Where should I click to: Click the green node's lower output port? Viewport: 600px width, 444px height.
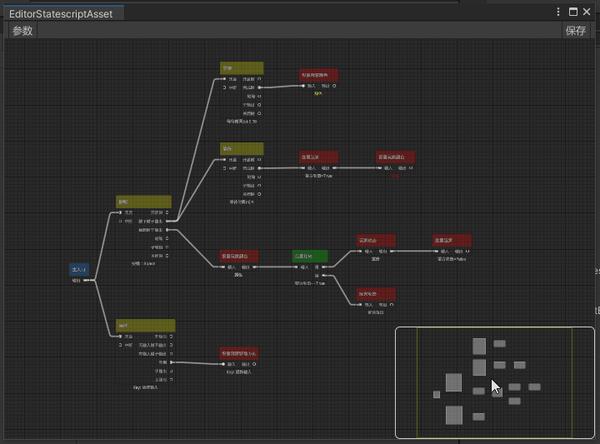pos(324,275)
